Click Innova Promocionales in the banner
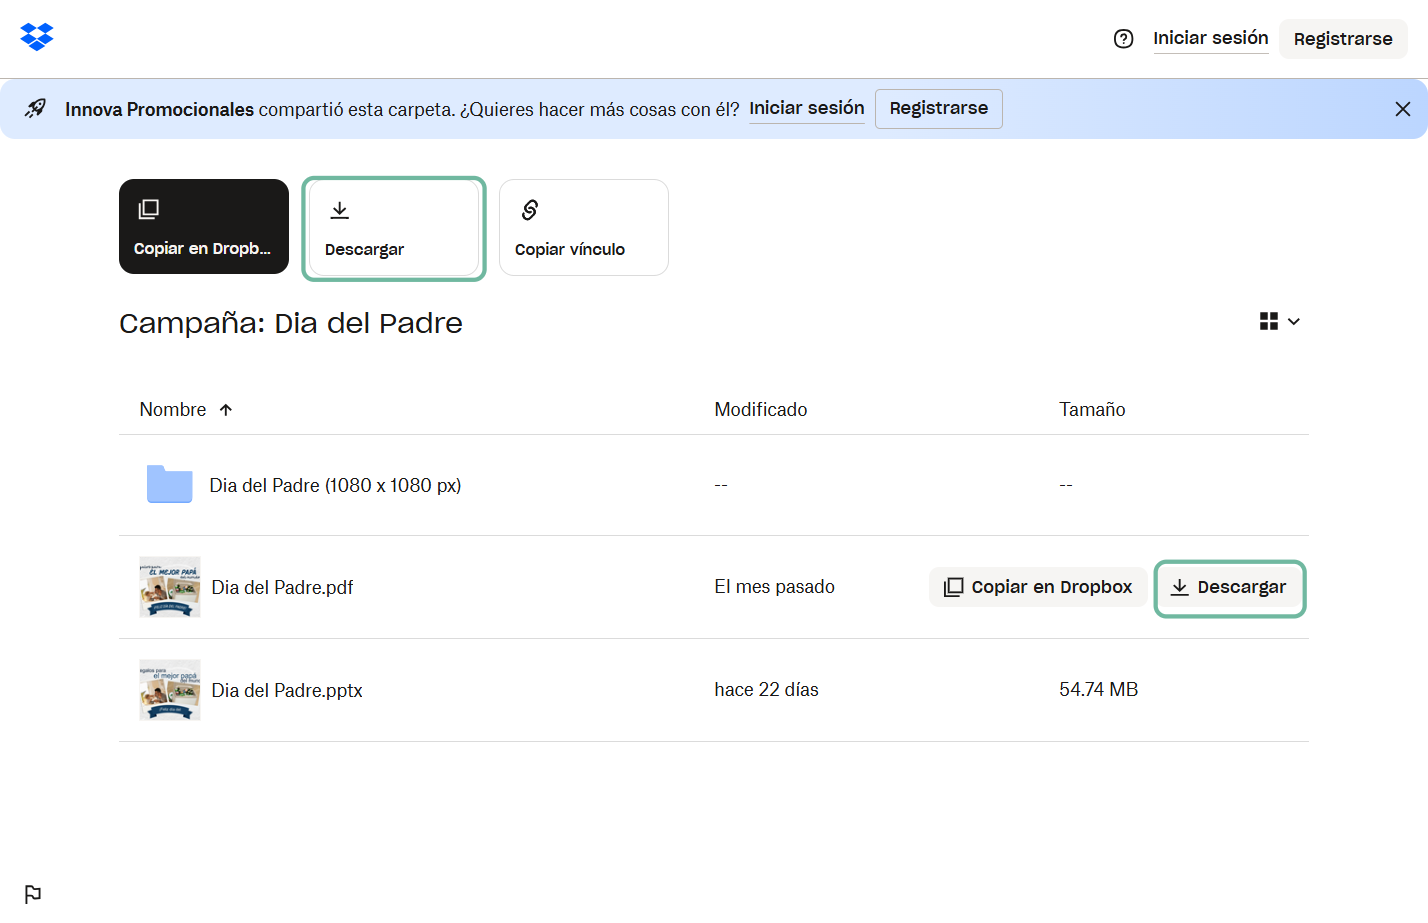Image resolution: width=1428 pixels, height=923 pixels. pos(159,110)
